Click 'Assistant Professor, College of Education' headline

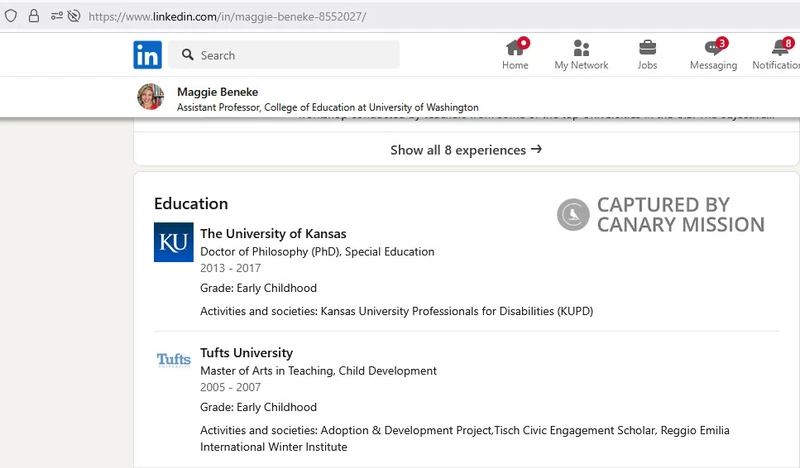coord(328,107)
